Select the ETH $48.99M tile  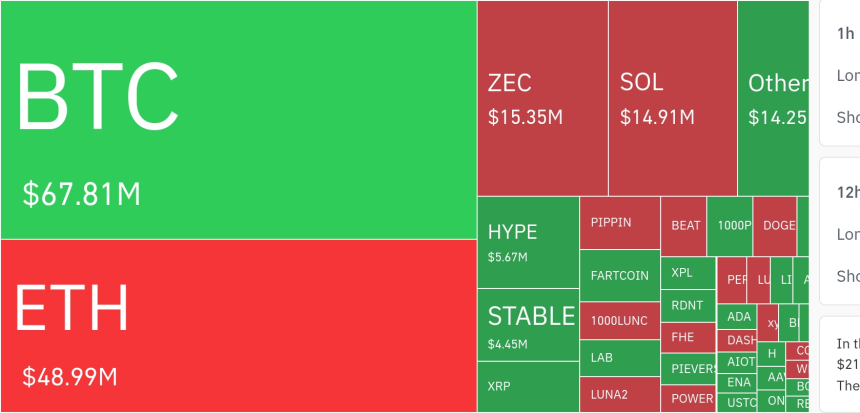pos(238,326)
